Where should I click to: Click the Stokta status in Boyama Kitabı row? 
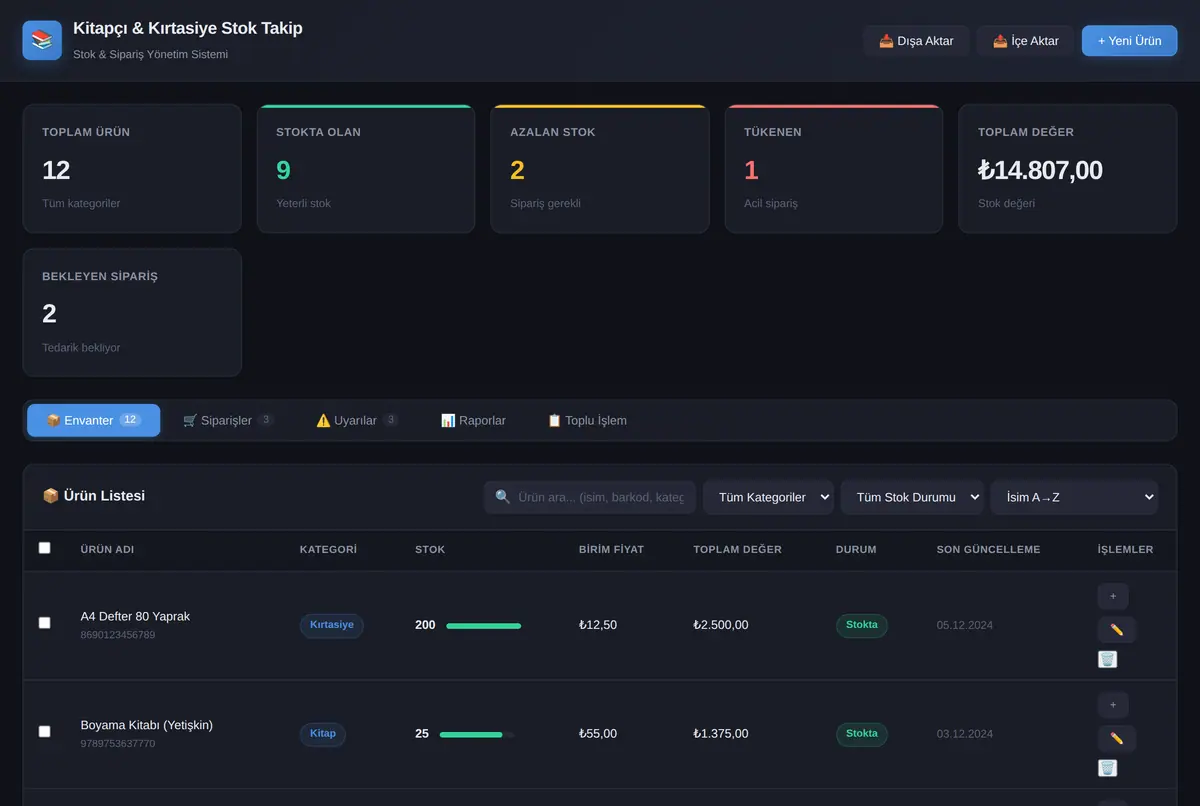862,734
